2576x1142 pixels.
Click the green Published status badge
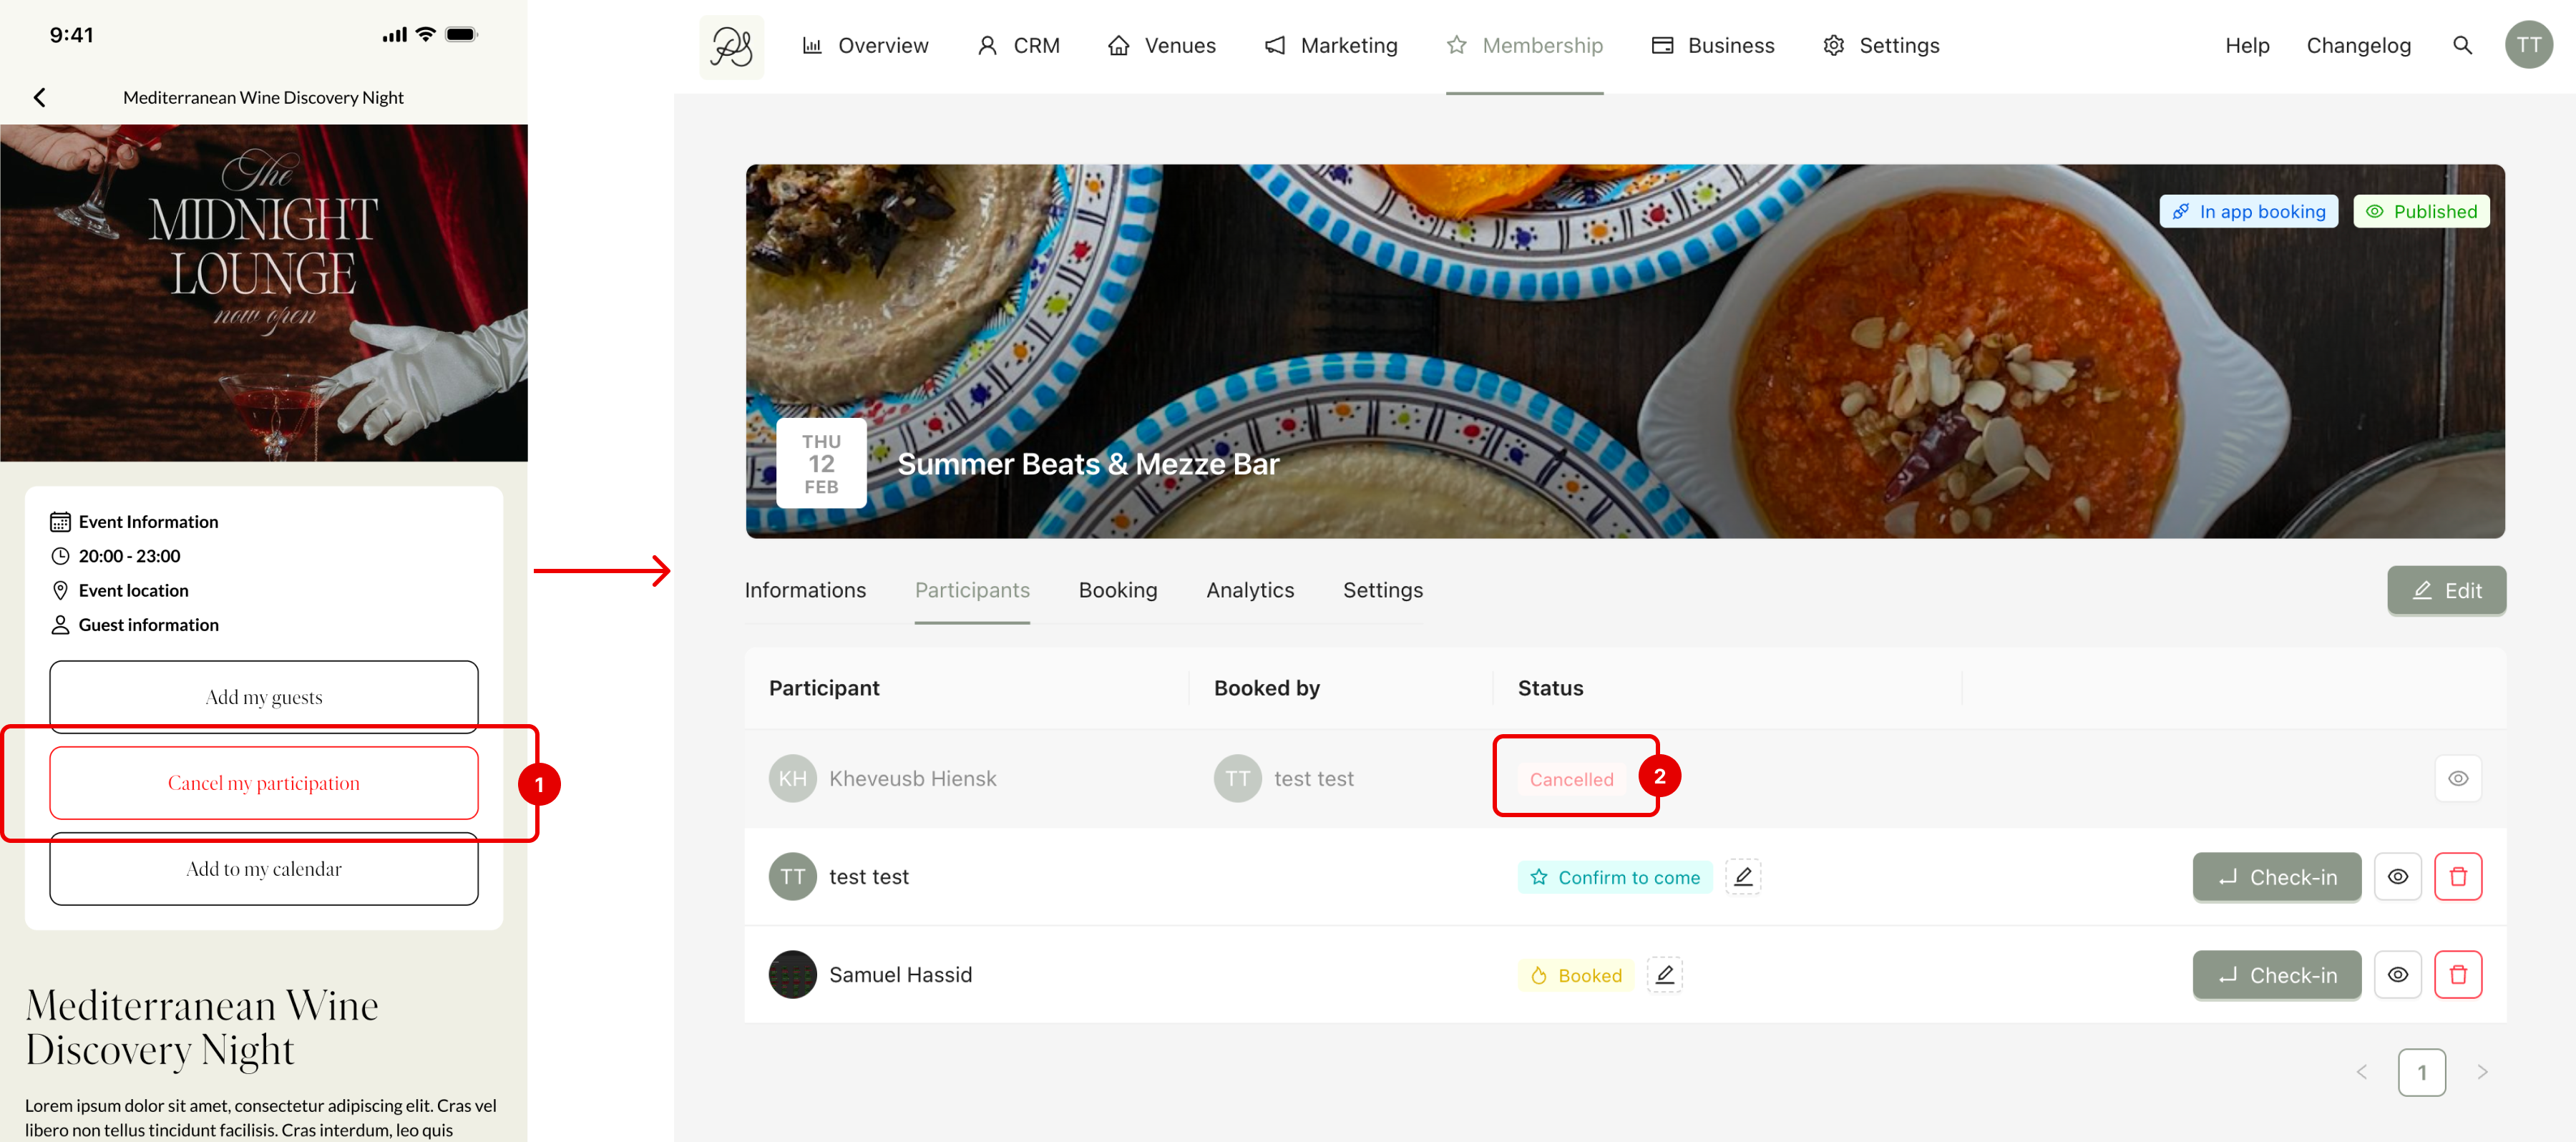[2420, 211]
